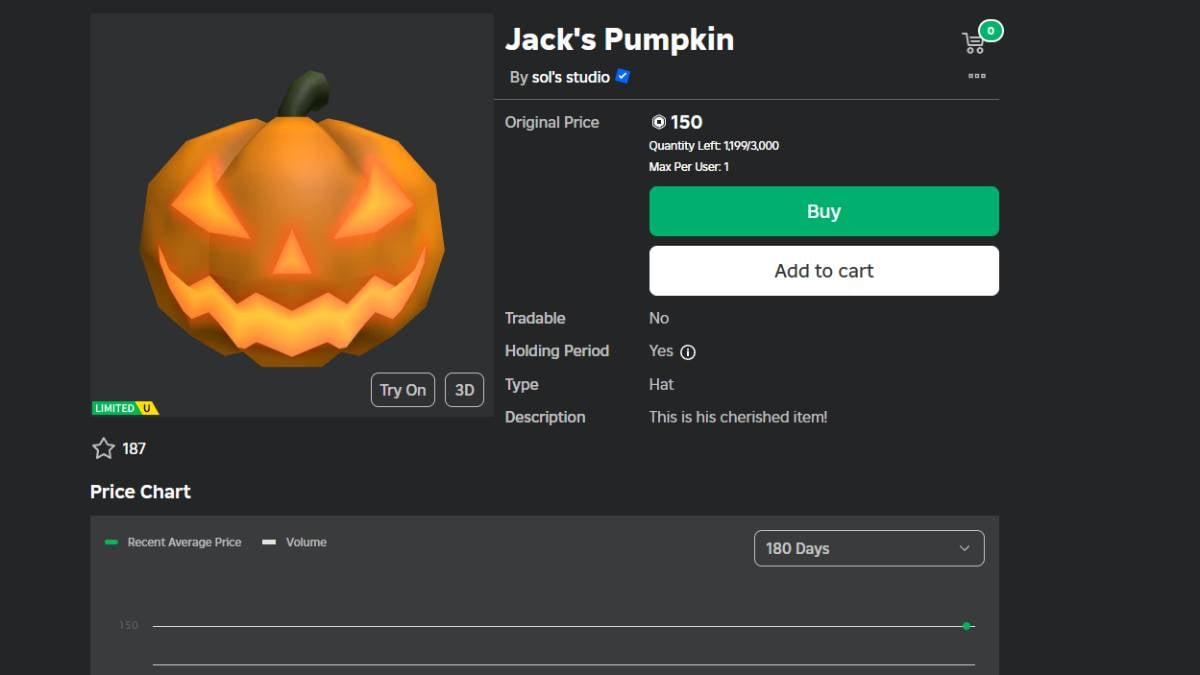Click the verified badge beside sol's studio
Viewport: 1200px width, 675px height.
tap(622, 76)
